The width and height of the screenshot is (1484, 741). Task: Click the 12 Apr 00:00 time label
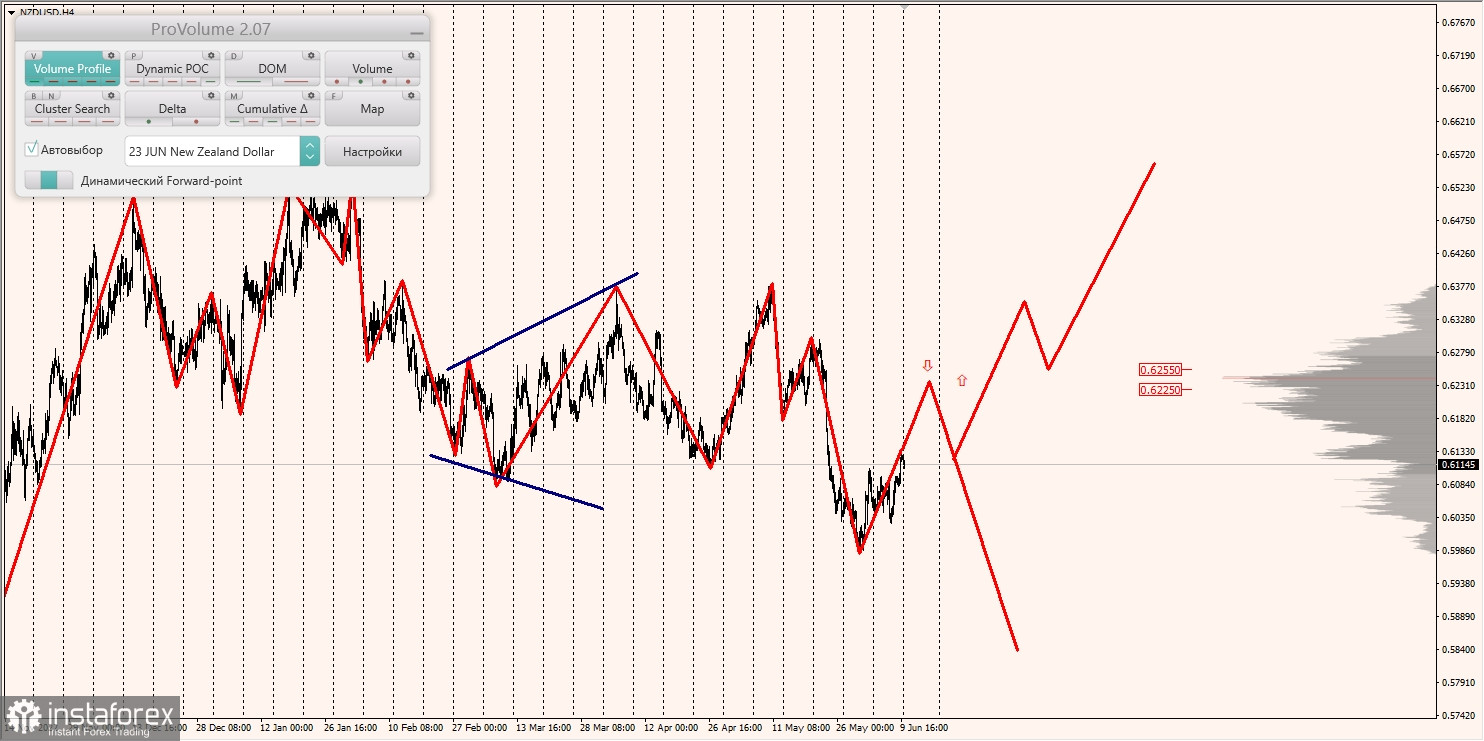click(670, 728)
